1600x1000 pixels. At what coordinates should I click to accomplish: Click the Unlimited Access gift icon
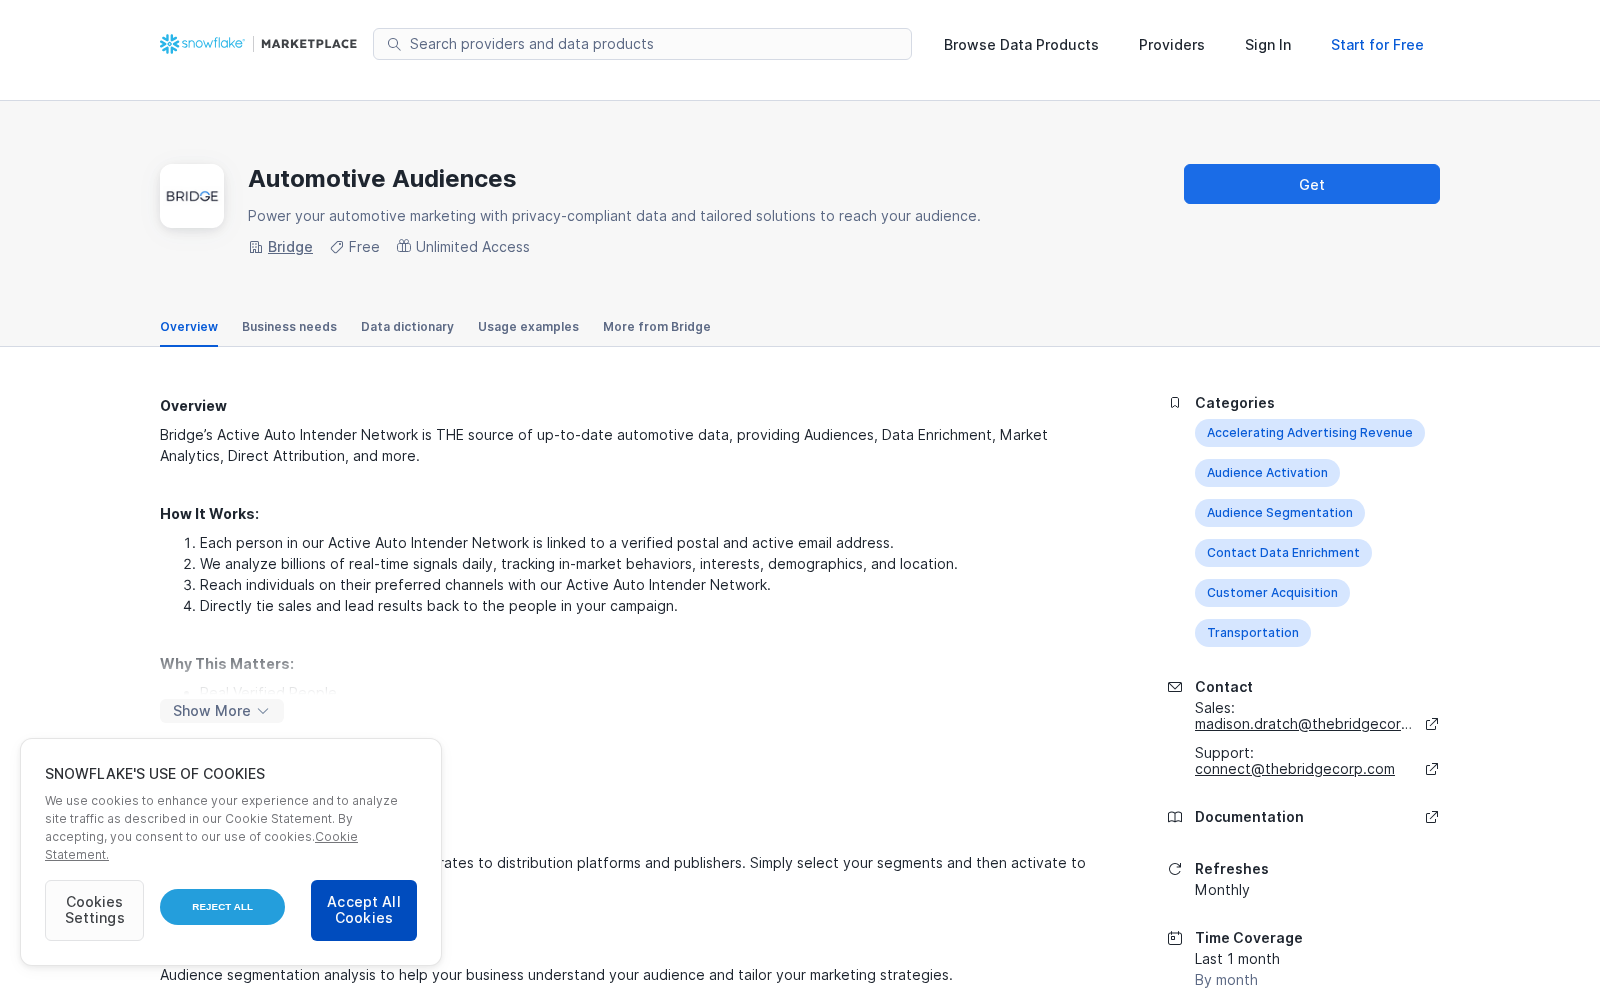(404, 246)
